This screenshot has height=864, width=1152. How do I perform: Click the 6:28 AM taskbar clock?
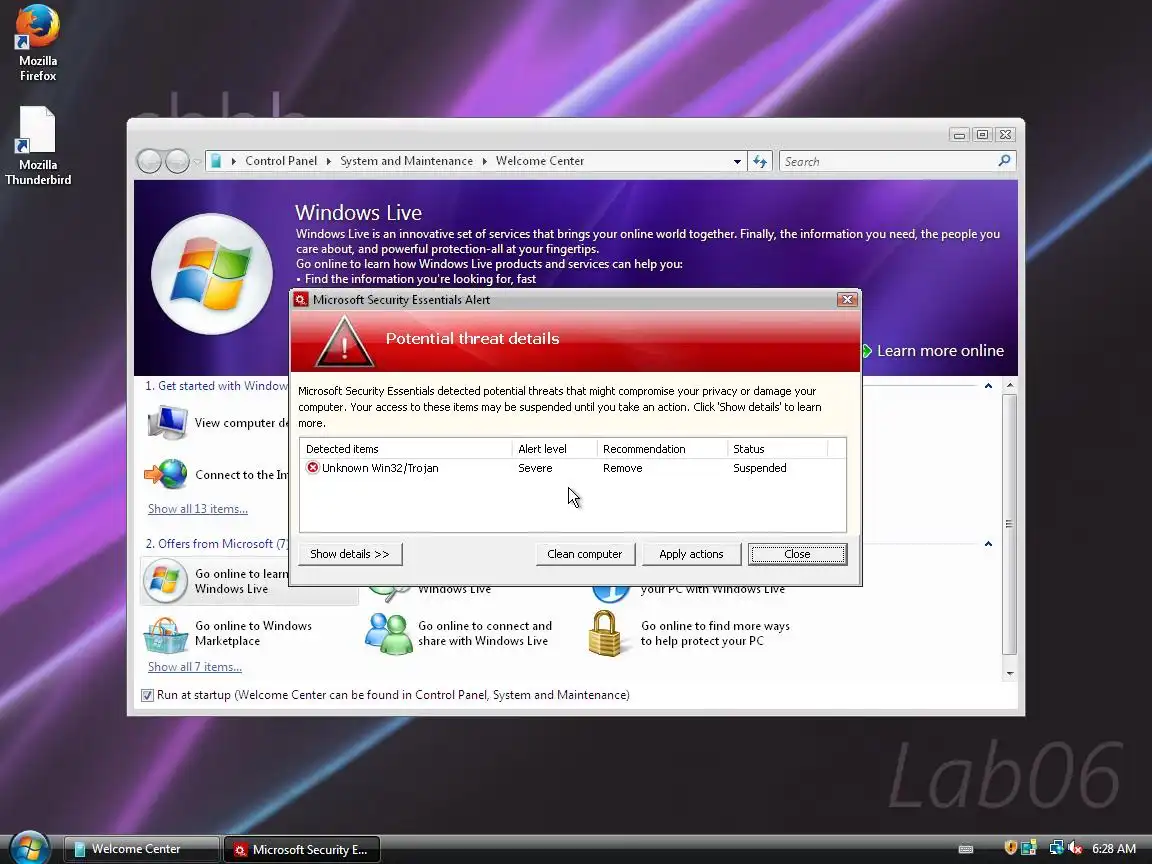point(1114,849)
